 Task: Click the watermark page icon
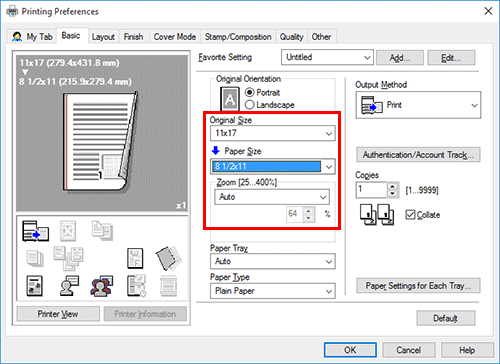coord(135,258)
